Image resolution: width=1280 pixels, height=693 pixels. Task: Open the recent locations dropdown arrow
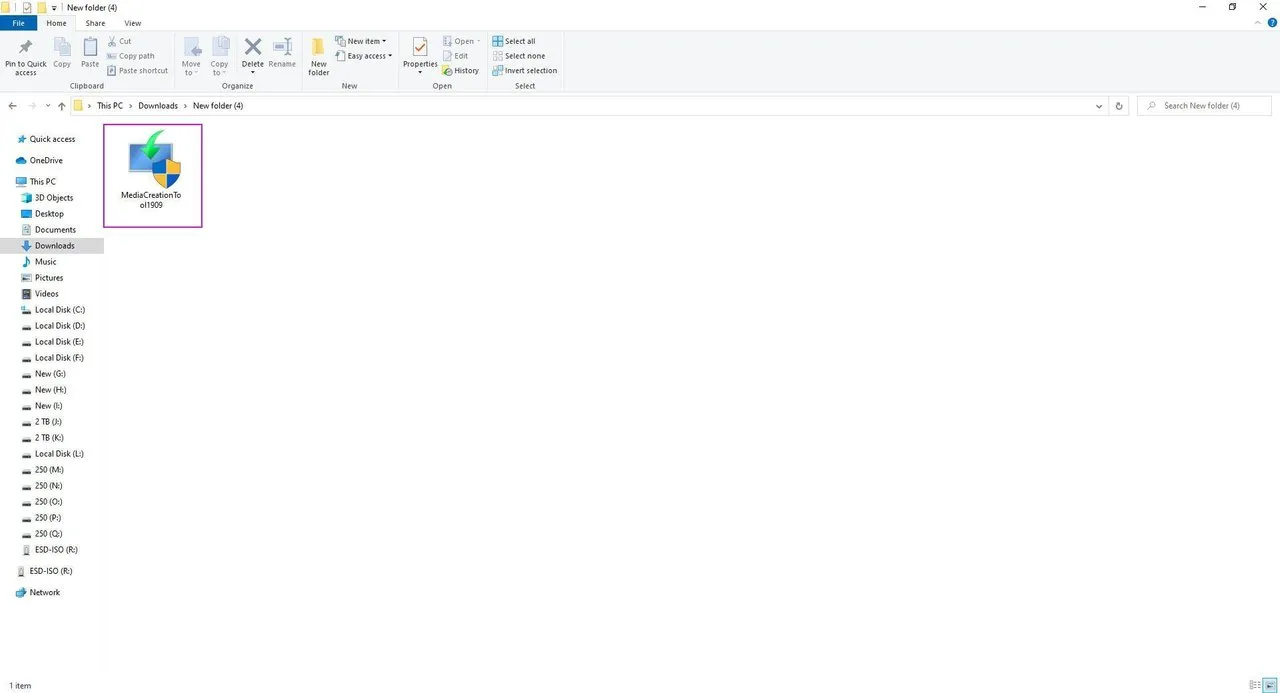(x=48, y=106)
